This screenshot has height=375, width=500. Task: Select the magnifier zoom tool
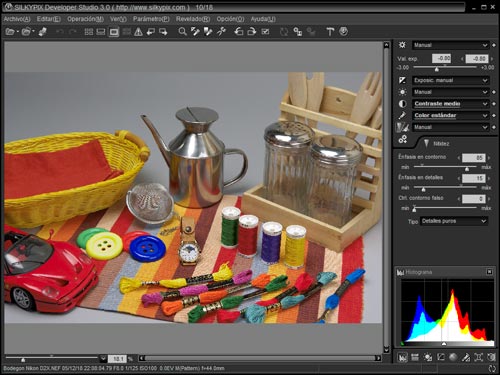182,32
